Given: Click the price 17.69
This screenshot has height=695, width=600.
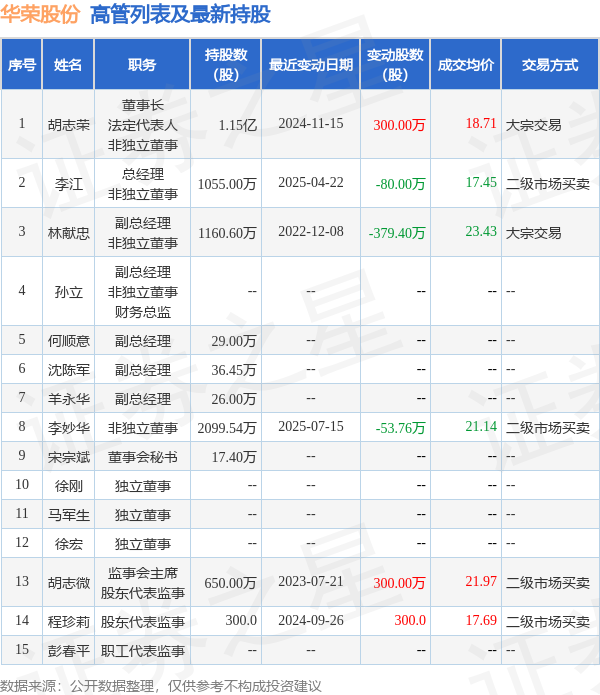Looking at the screenshot, I should click(481, 621).
